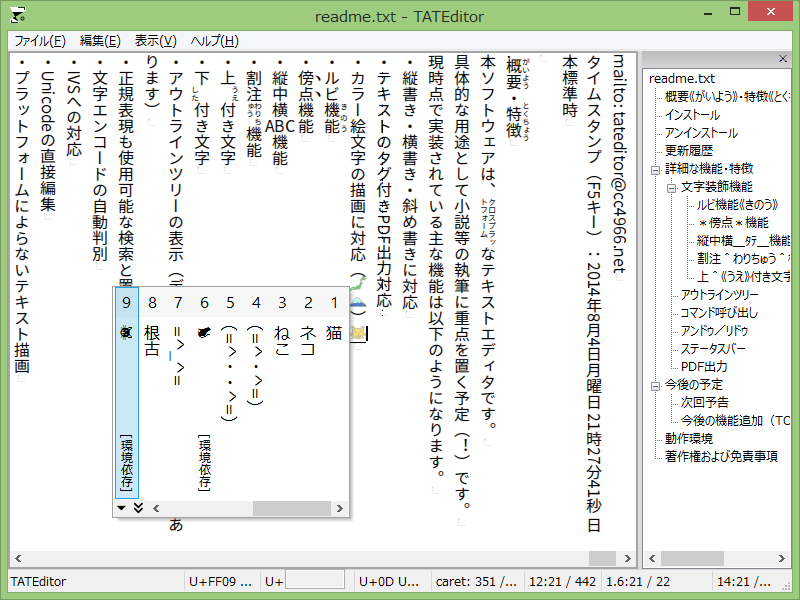Open the candidate list dropdown arrow

coord(121,508)
